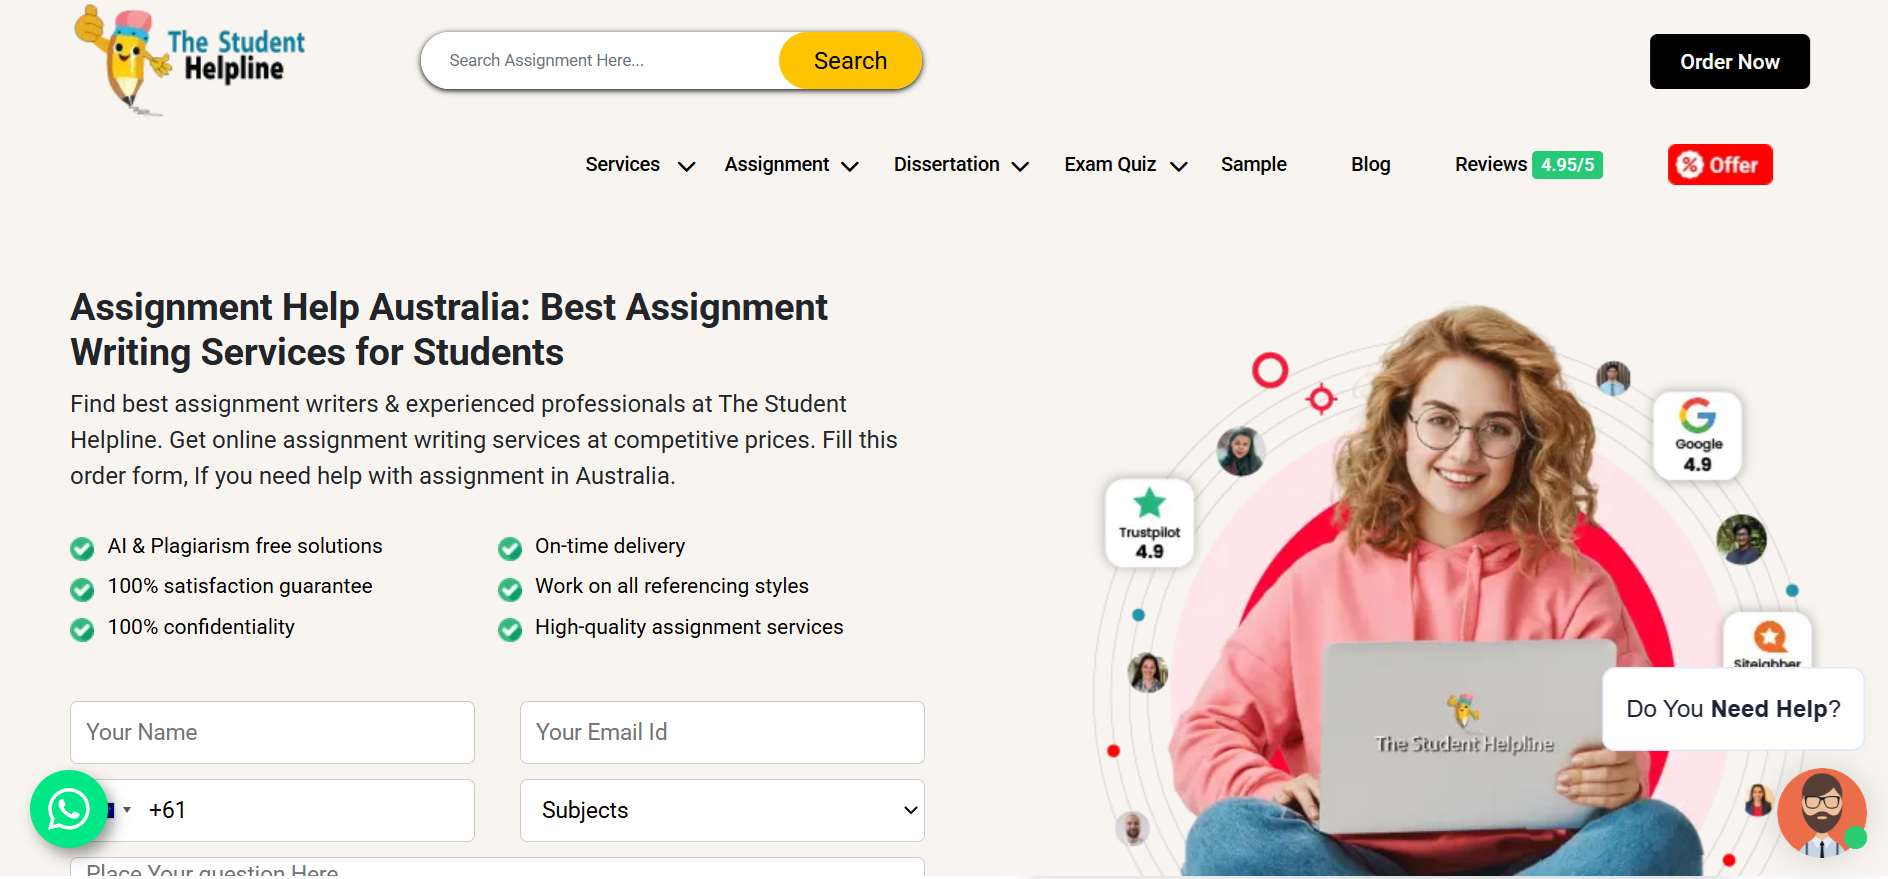Focus the Search Assignment Here field
This screenshot has height=879, width=1888.
[600, 60]
